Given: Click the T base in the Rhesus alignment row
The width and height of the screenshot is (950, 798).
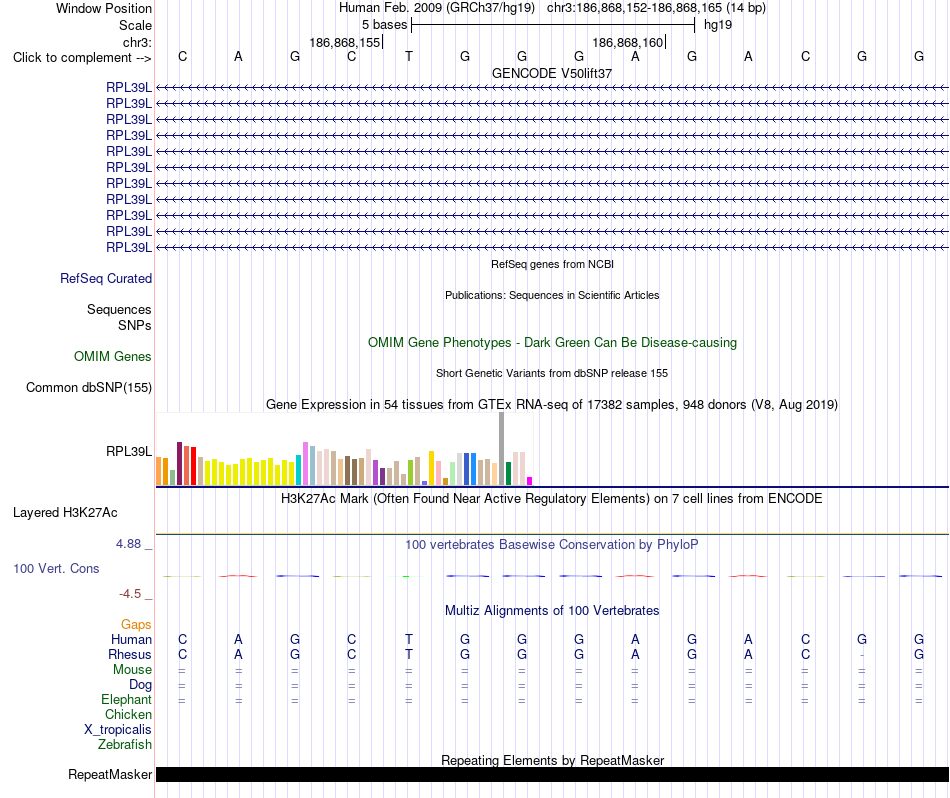Looking at the screenshot, I should point(409,654).
